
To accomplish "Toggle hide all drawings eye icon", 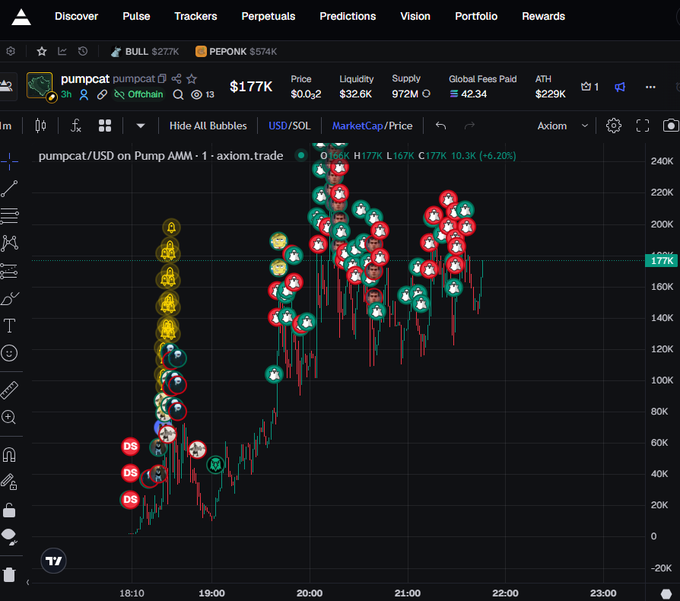I will pyautogui.click(x=10, y=536).
